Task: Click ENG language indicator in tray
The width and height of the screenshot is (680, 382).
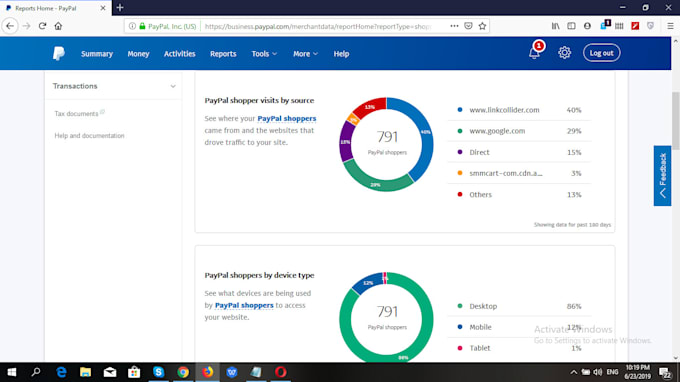Action: [x=612, y=372]
